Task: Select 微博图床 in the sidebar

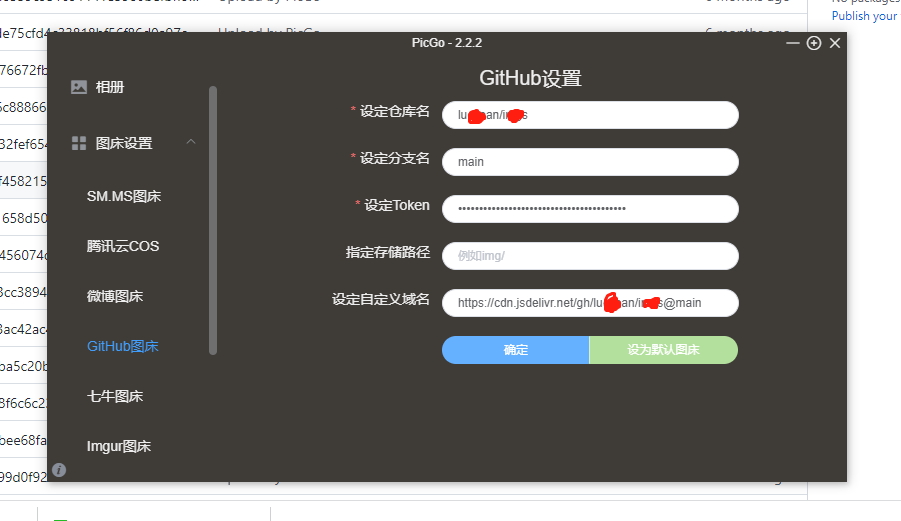Action: click(114, 296)
